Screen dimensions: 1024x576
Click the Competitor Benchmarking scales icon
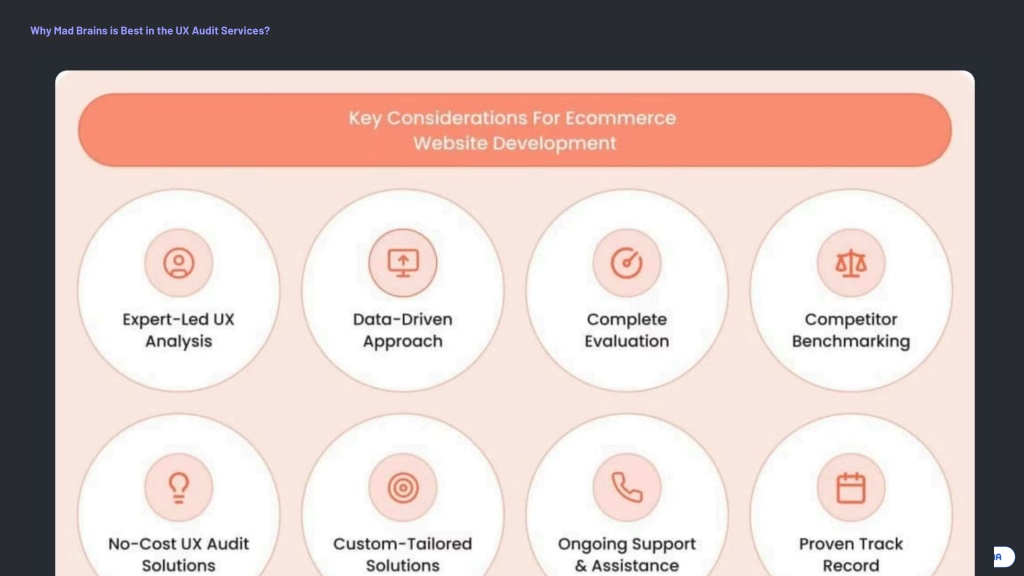851,263
